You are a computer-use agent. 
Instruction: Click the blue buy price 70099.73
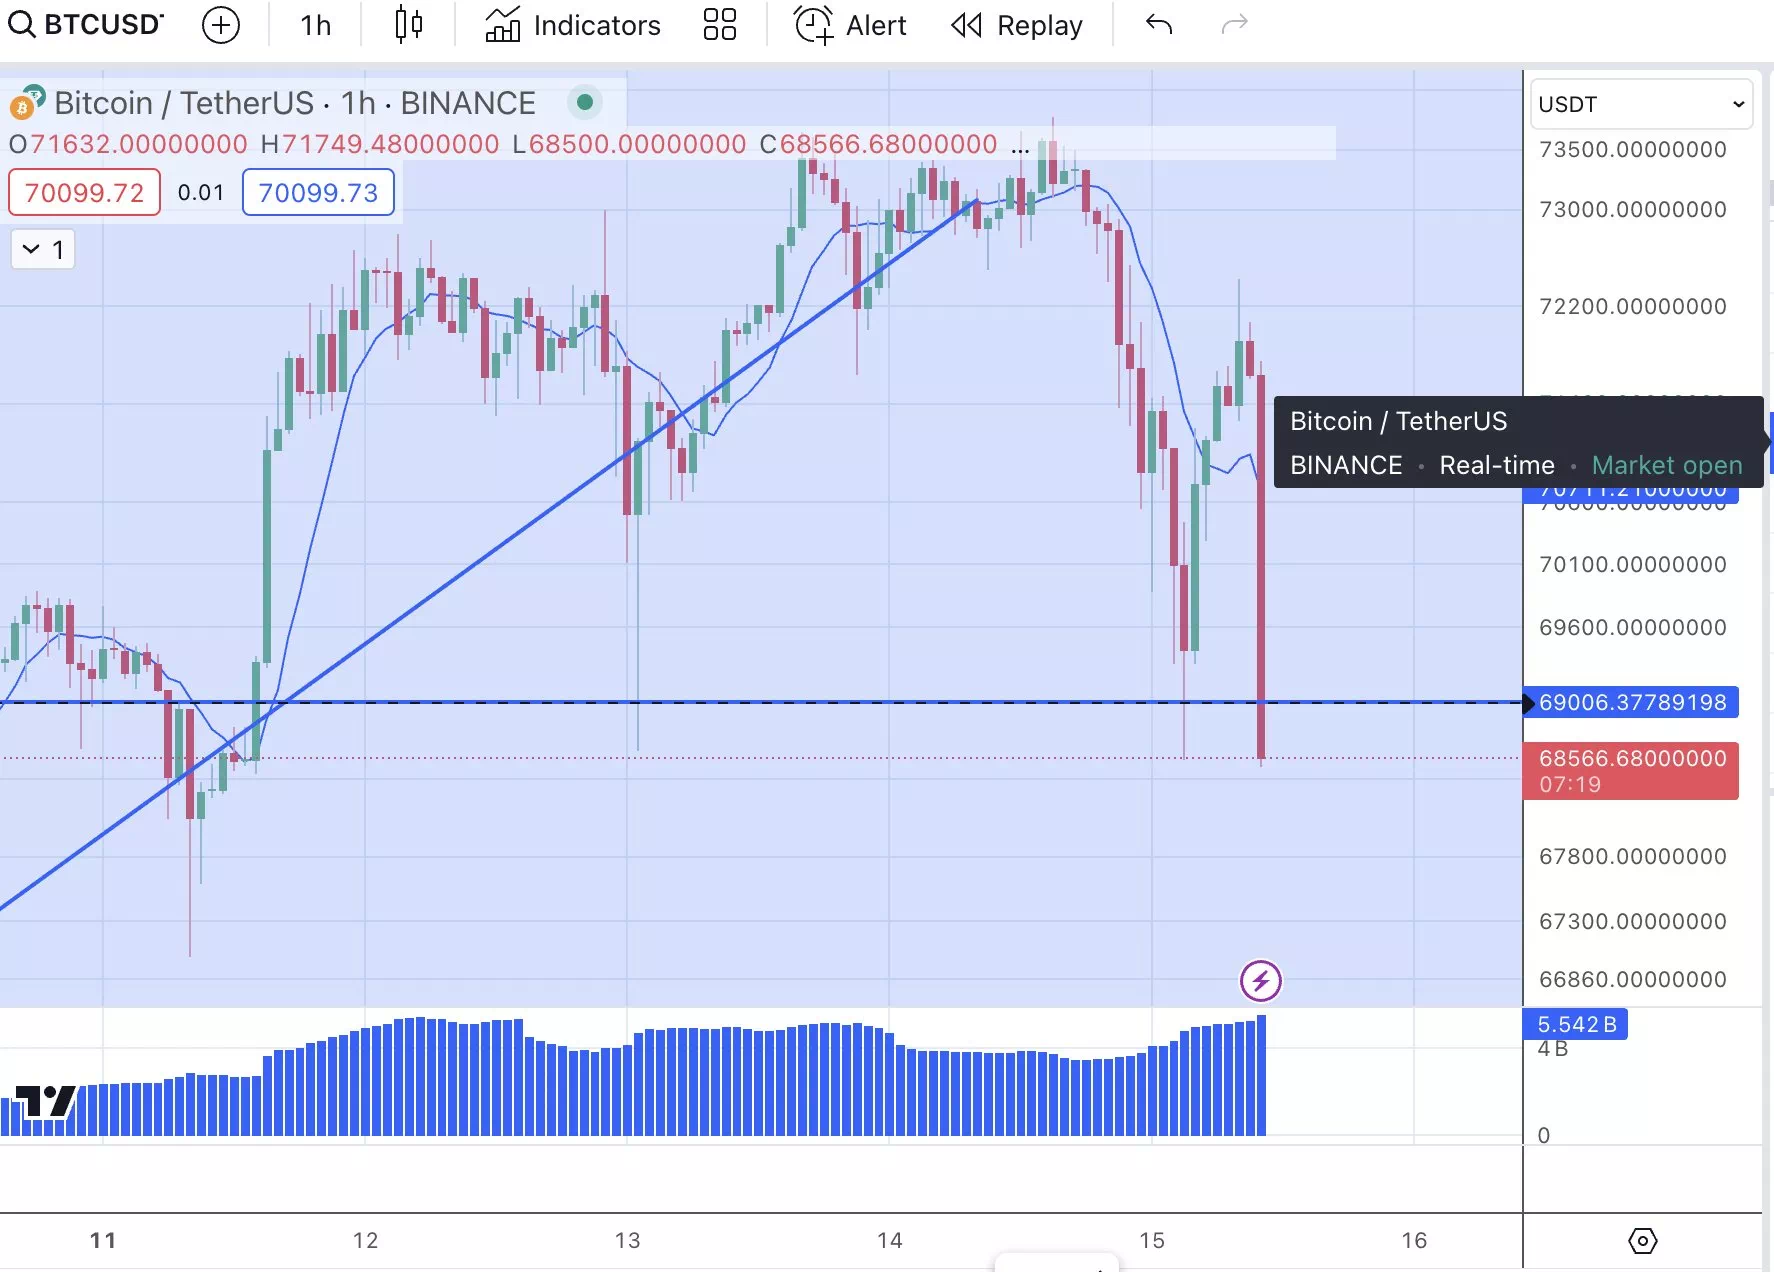tap(318, 192)
